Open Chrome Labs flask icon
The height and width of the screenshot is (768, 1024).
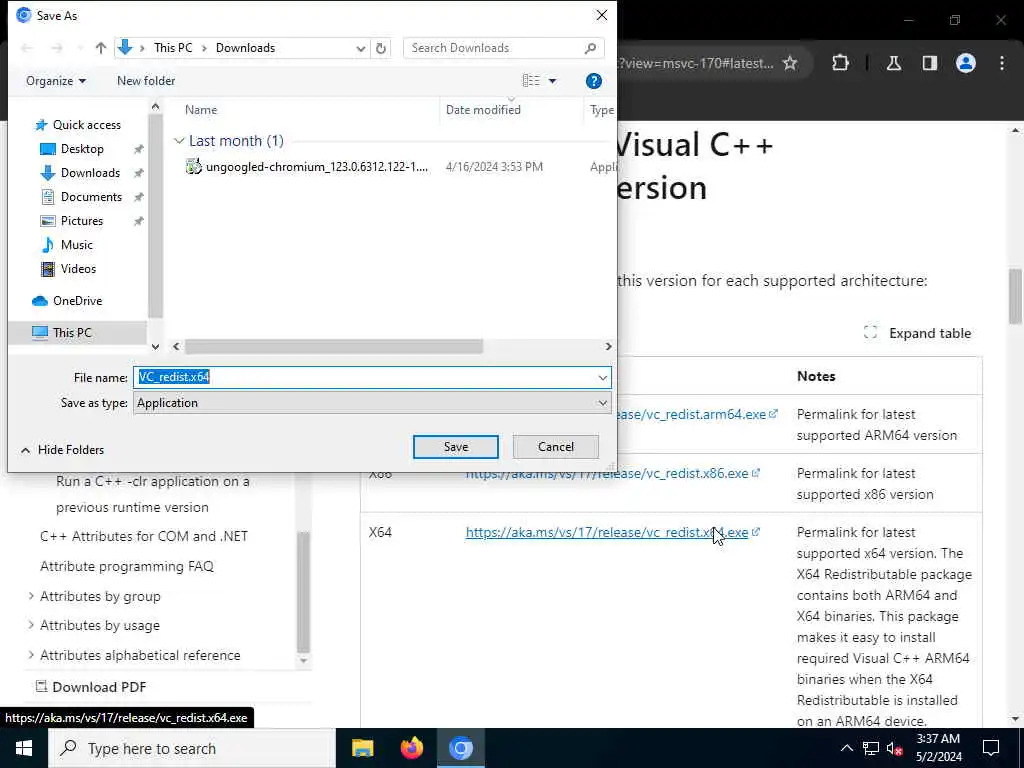pos(894,63)
